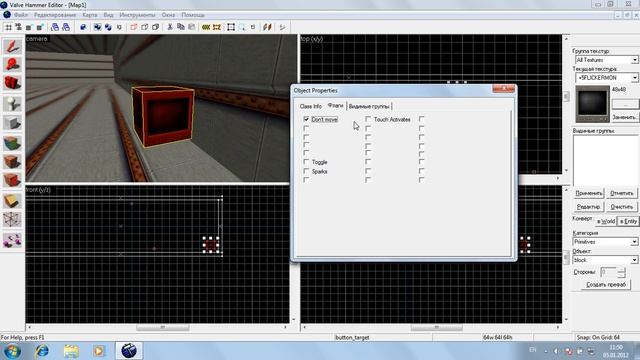640x360 pixels.
Task: Launch Internet Explorer from the taskbar
Action: [x=42, y=351]
